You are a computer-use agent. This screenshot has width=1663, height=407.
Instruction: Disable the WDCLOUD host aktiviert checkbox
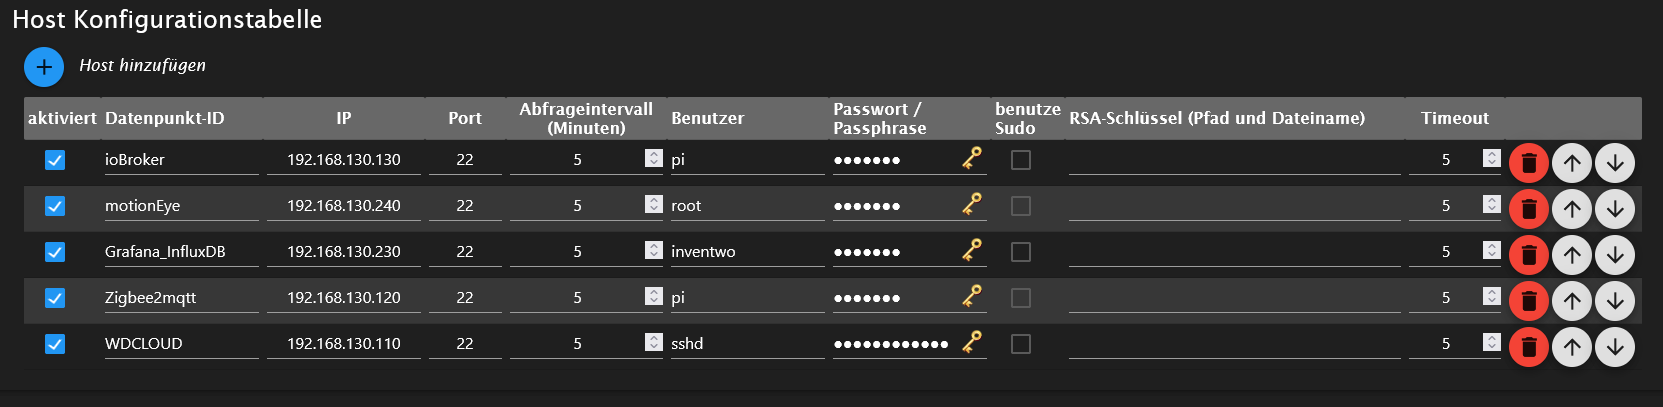55,344
